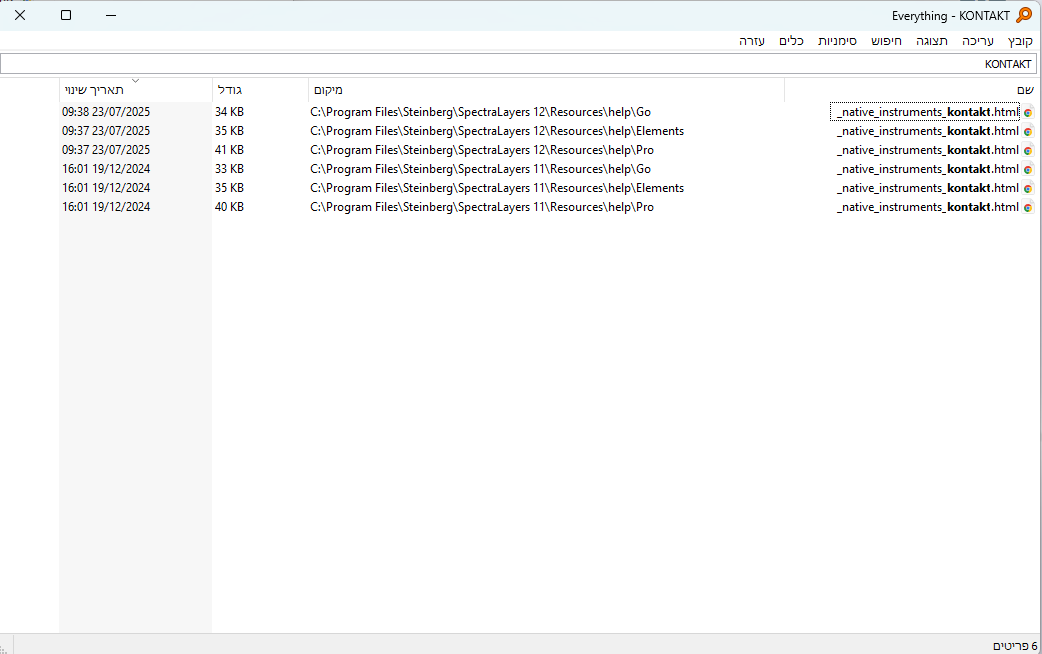Screen dimensions: 1042x654
Task: Select kontakt.html file in SpectraLayers 11 Go
Action: click(x=927, y=169)
